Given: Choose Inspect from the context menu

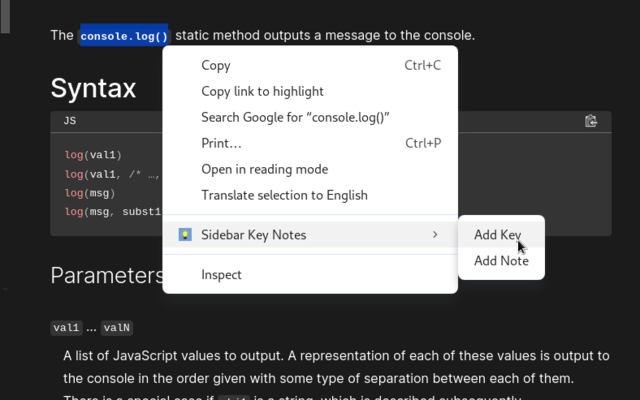Looking at the screenshot, I should tap(310, 275).
